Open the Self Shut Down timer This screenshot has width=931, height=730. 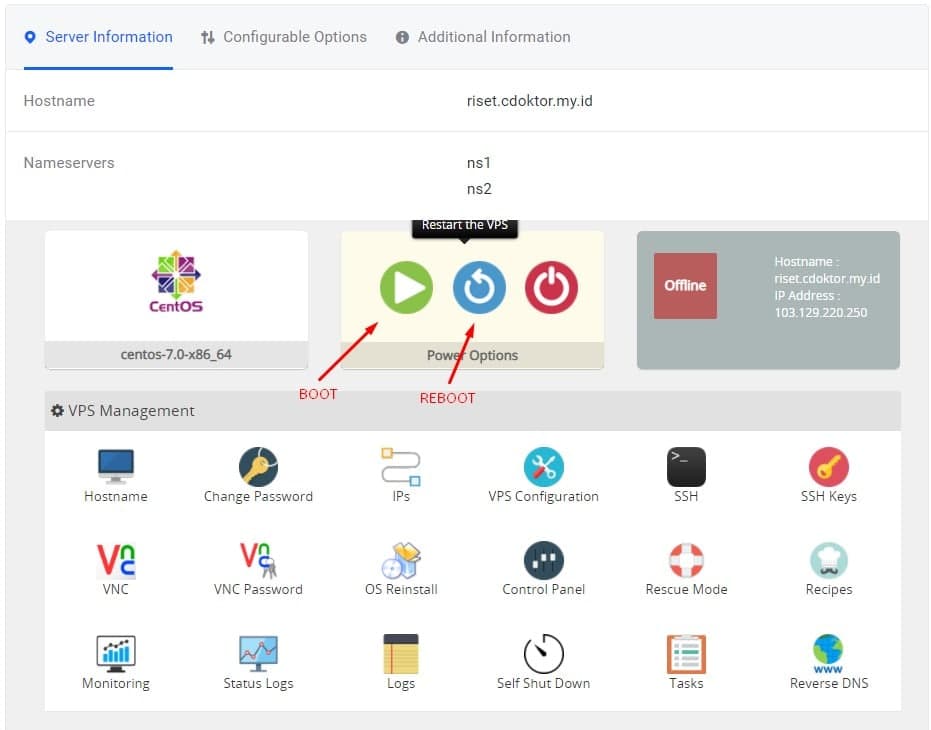[x=543, y=654]
